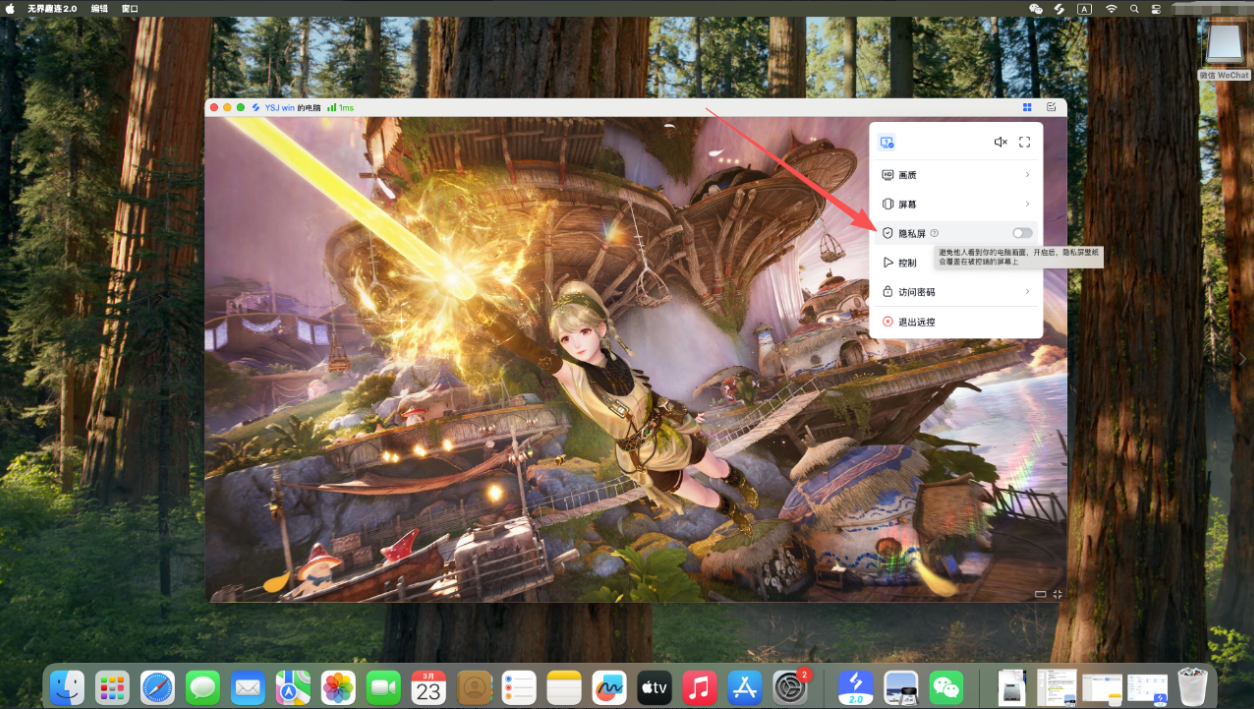Click the blue remote screen icon in panel
This screenshot has width=1254, height=709.
pyautogui.click(x=886, y=142)
